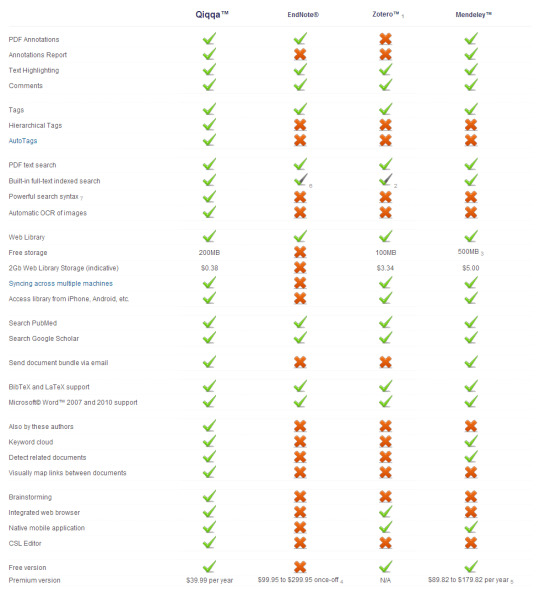Click the Qiqqa column header
Image resolution: width=540 pixels, height=592 pixels.
[x=212, y=14]
